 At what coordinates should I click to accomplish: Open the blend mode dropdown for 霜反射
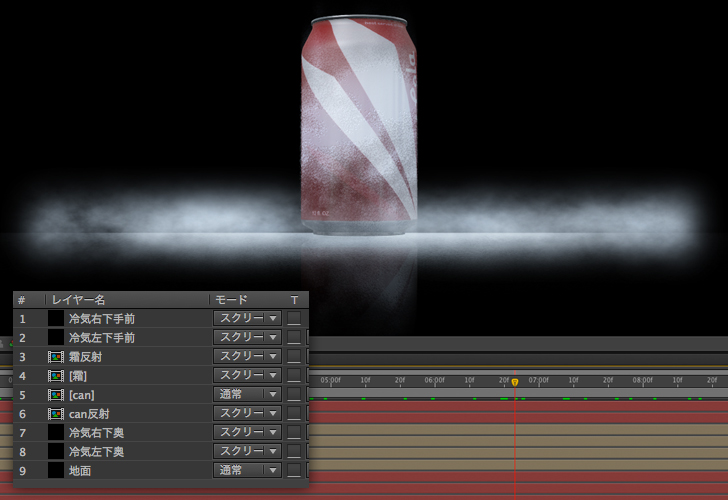click(247, 356)
